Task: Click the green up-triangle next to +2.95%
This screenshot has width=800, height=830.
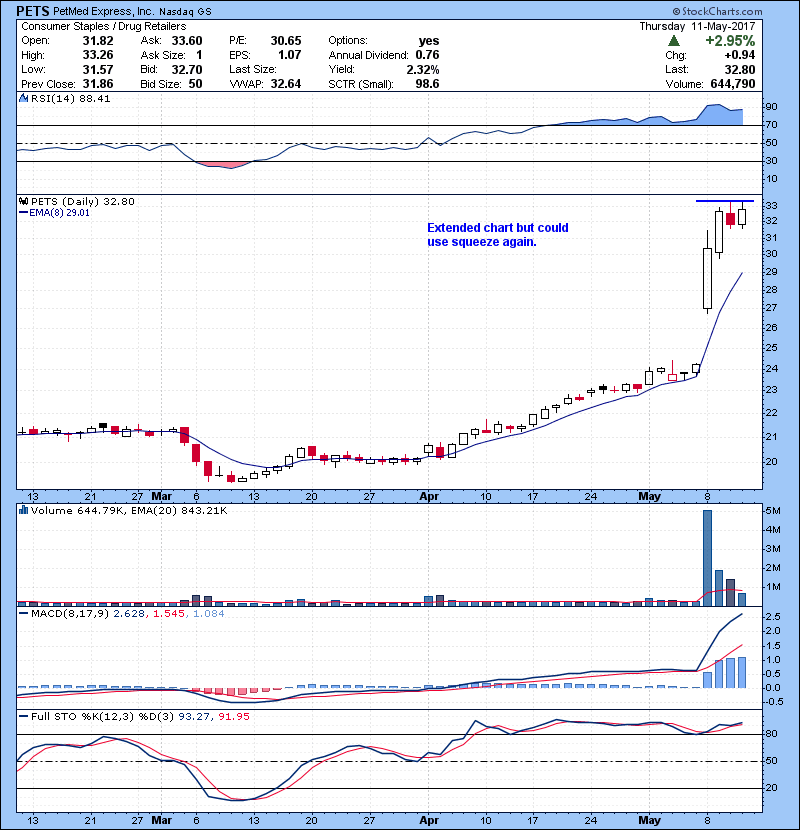Action: [673, 40]
